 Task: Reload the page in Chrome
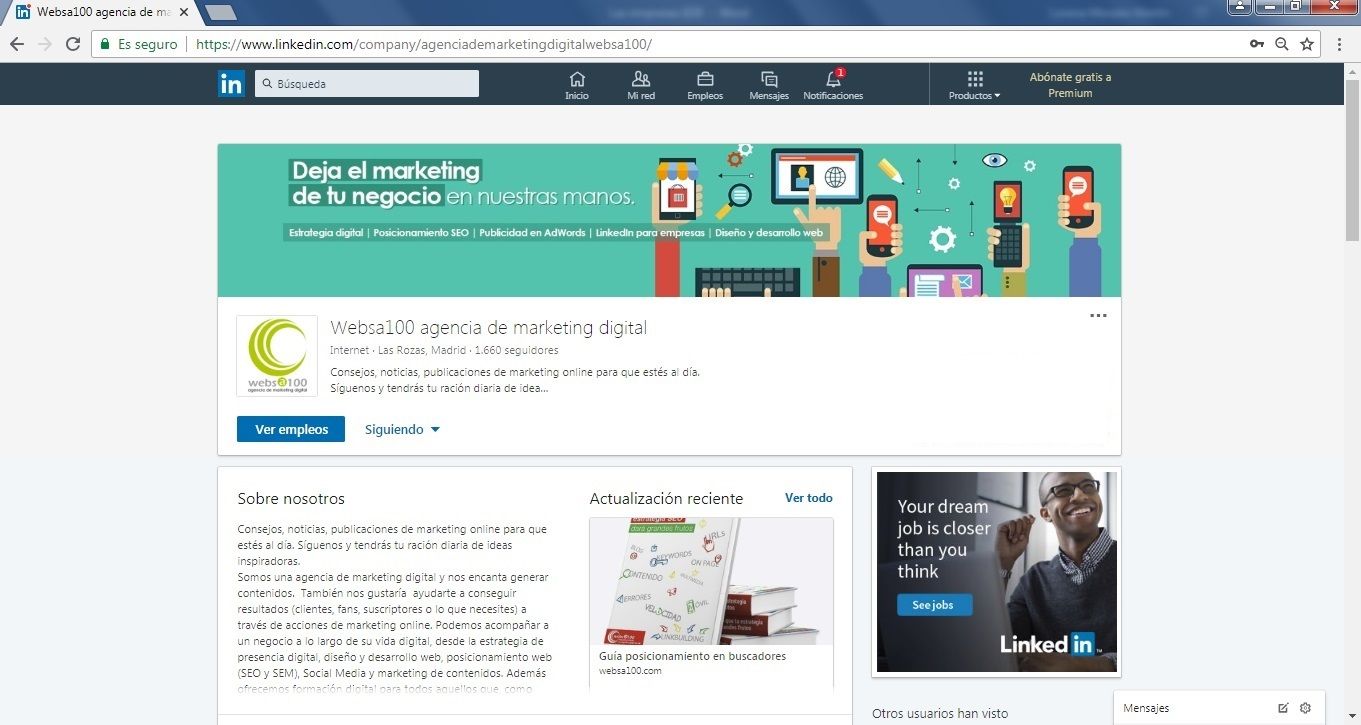(72, 44)
